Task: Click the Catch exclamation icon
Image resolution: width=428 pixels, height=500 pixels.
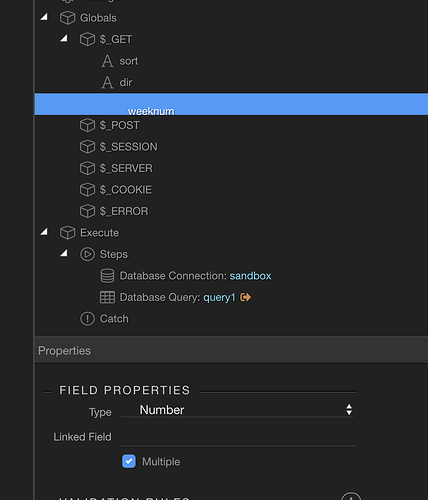Action: tap(87, 319)
